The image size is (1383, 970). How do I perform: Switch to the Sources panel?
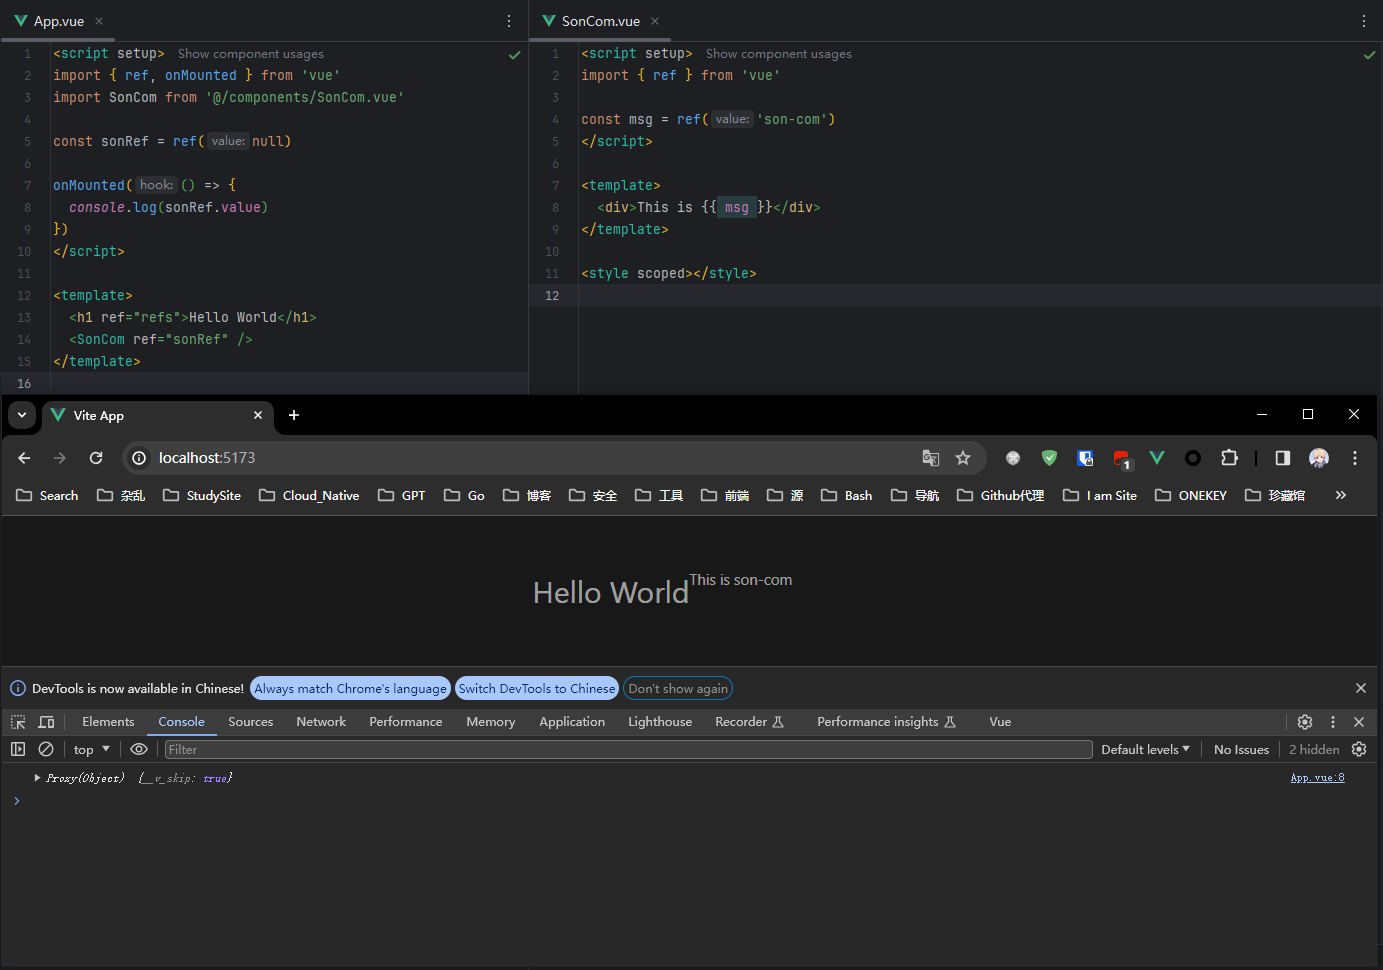(250, 722)
